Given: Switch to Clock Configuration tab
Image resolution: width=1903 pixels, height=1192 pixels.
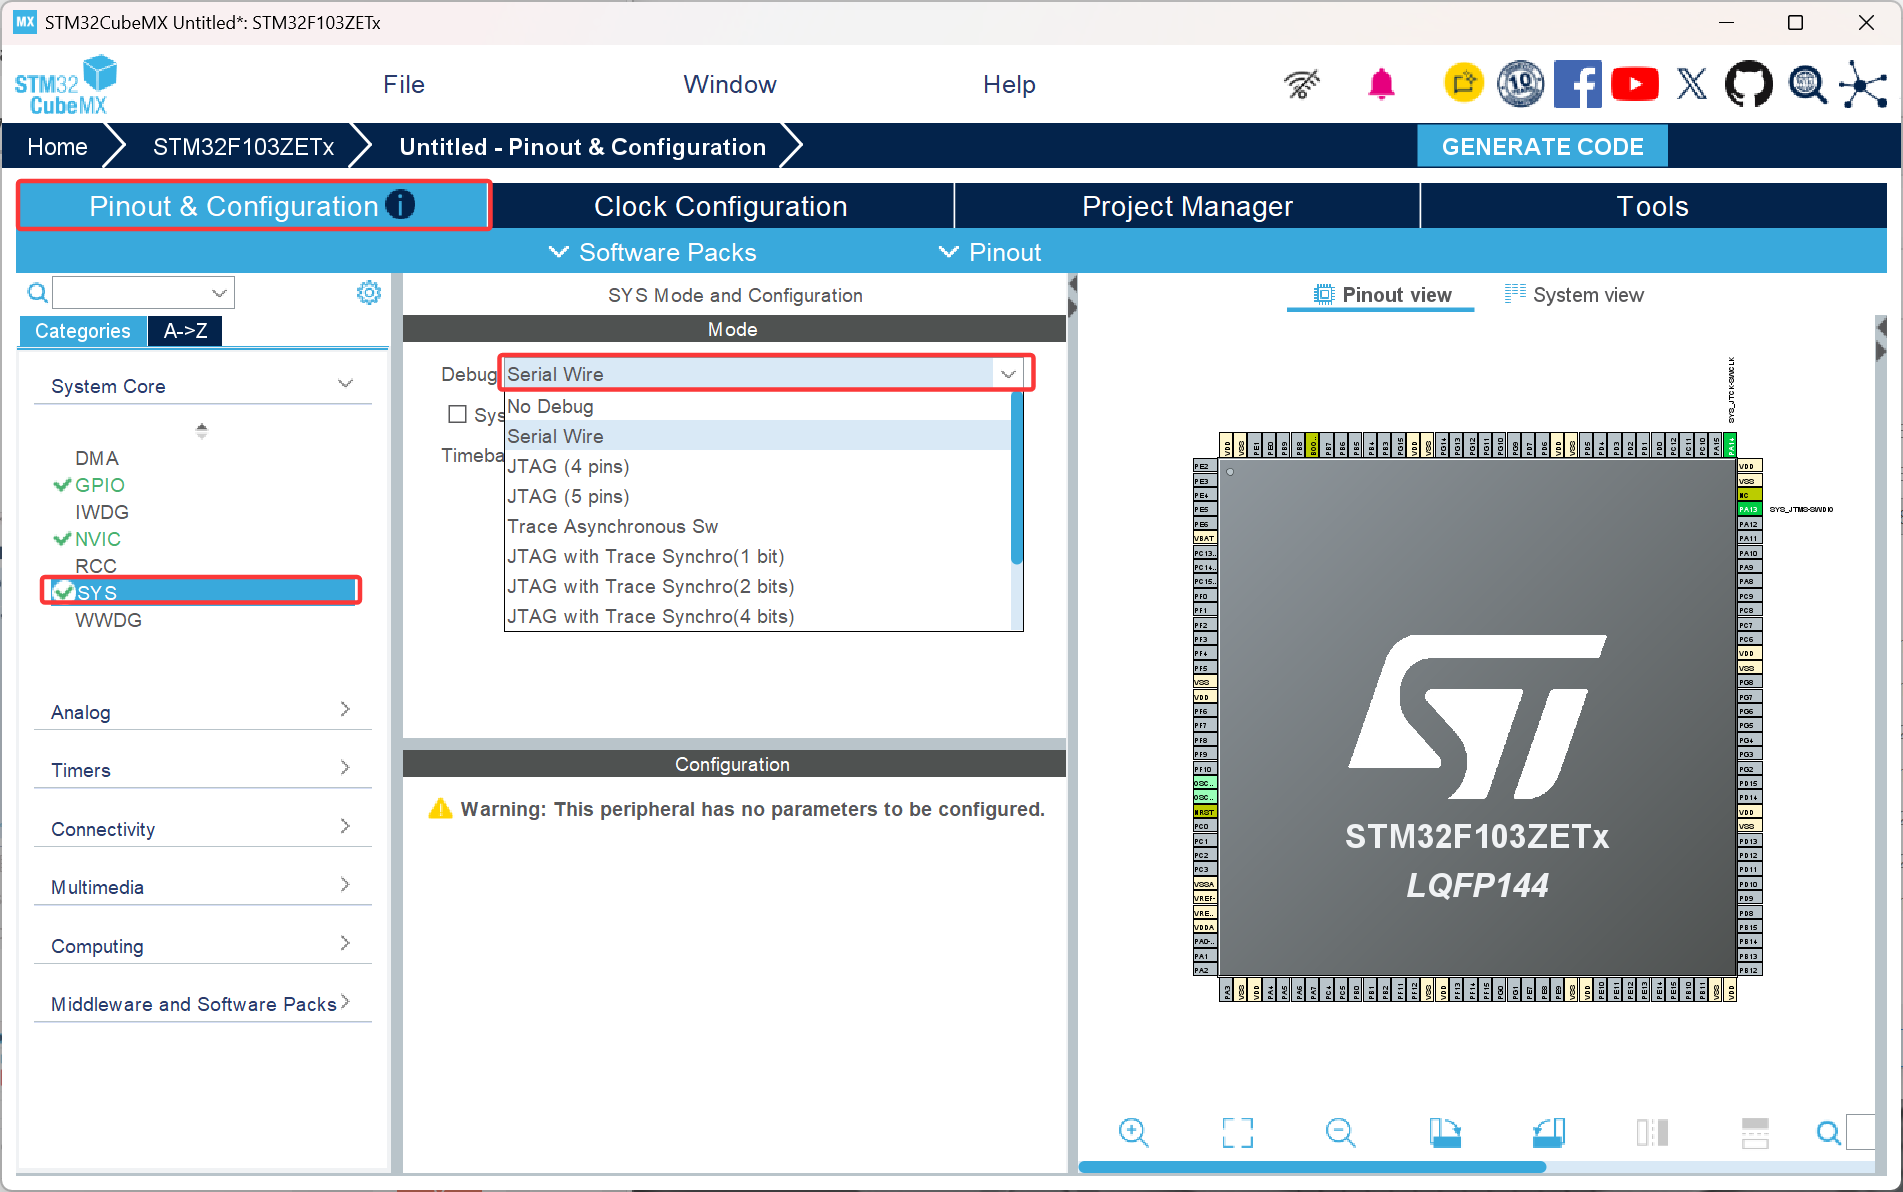Looking at the screenshot, I should pos(721,206).
